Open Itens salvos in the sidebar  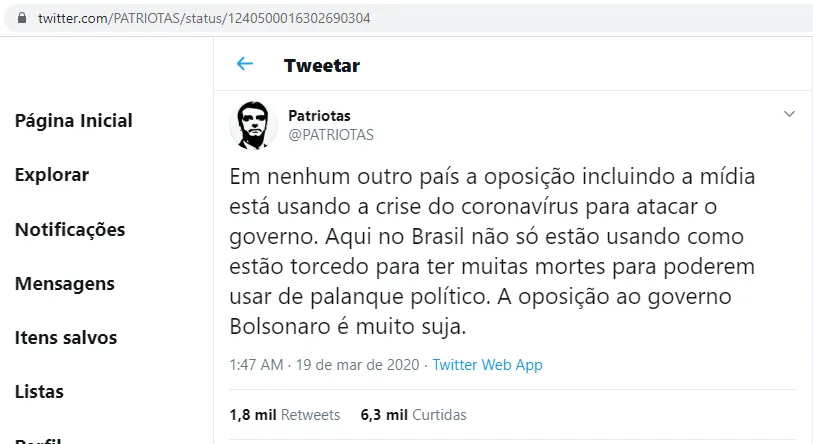click(66, 338)
